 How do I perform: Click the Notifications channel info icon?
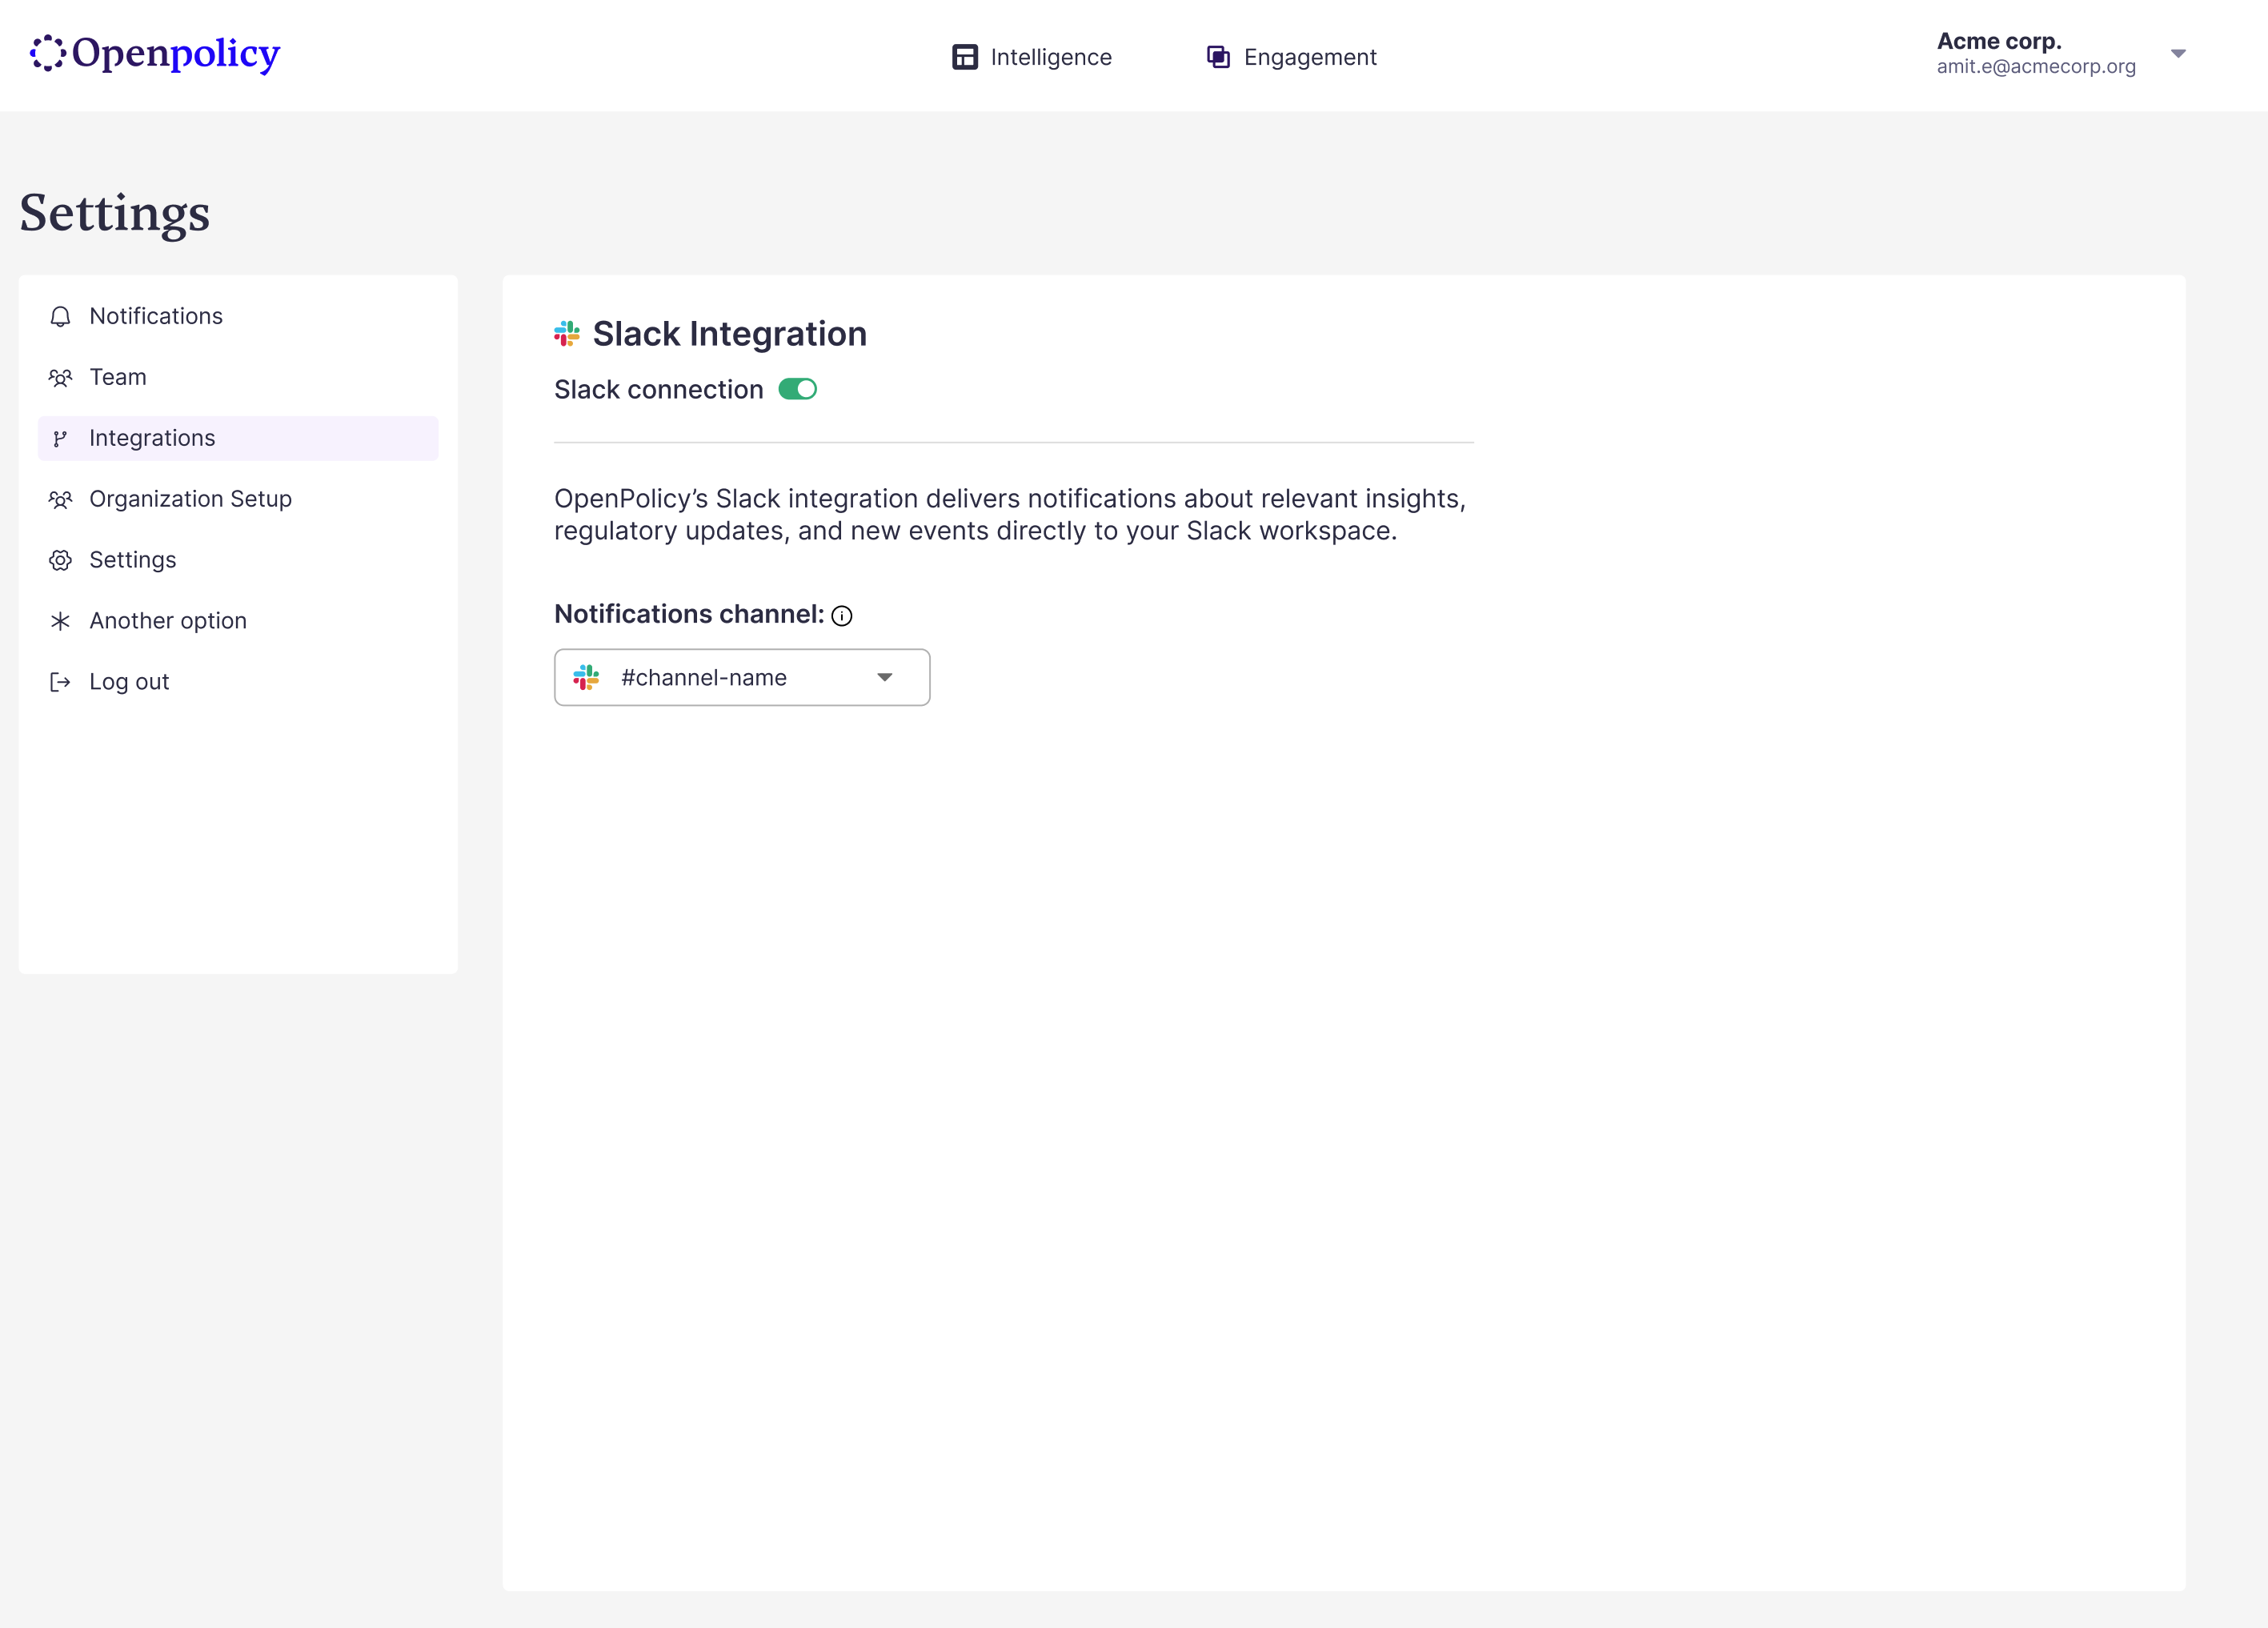(842, 616)
